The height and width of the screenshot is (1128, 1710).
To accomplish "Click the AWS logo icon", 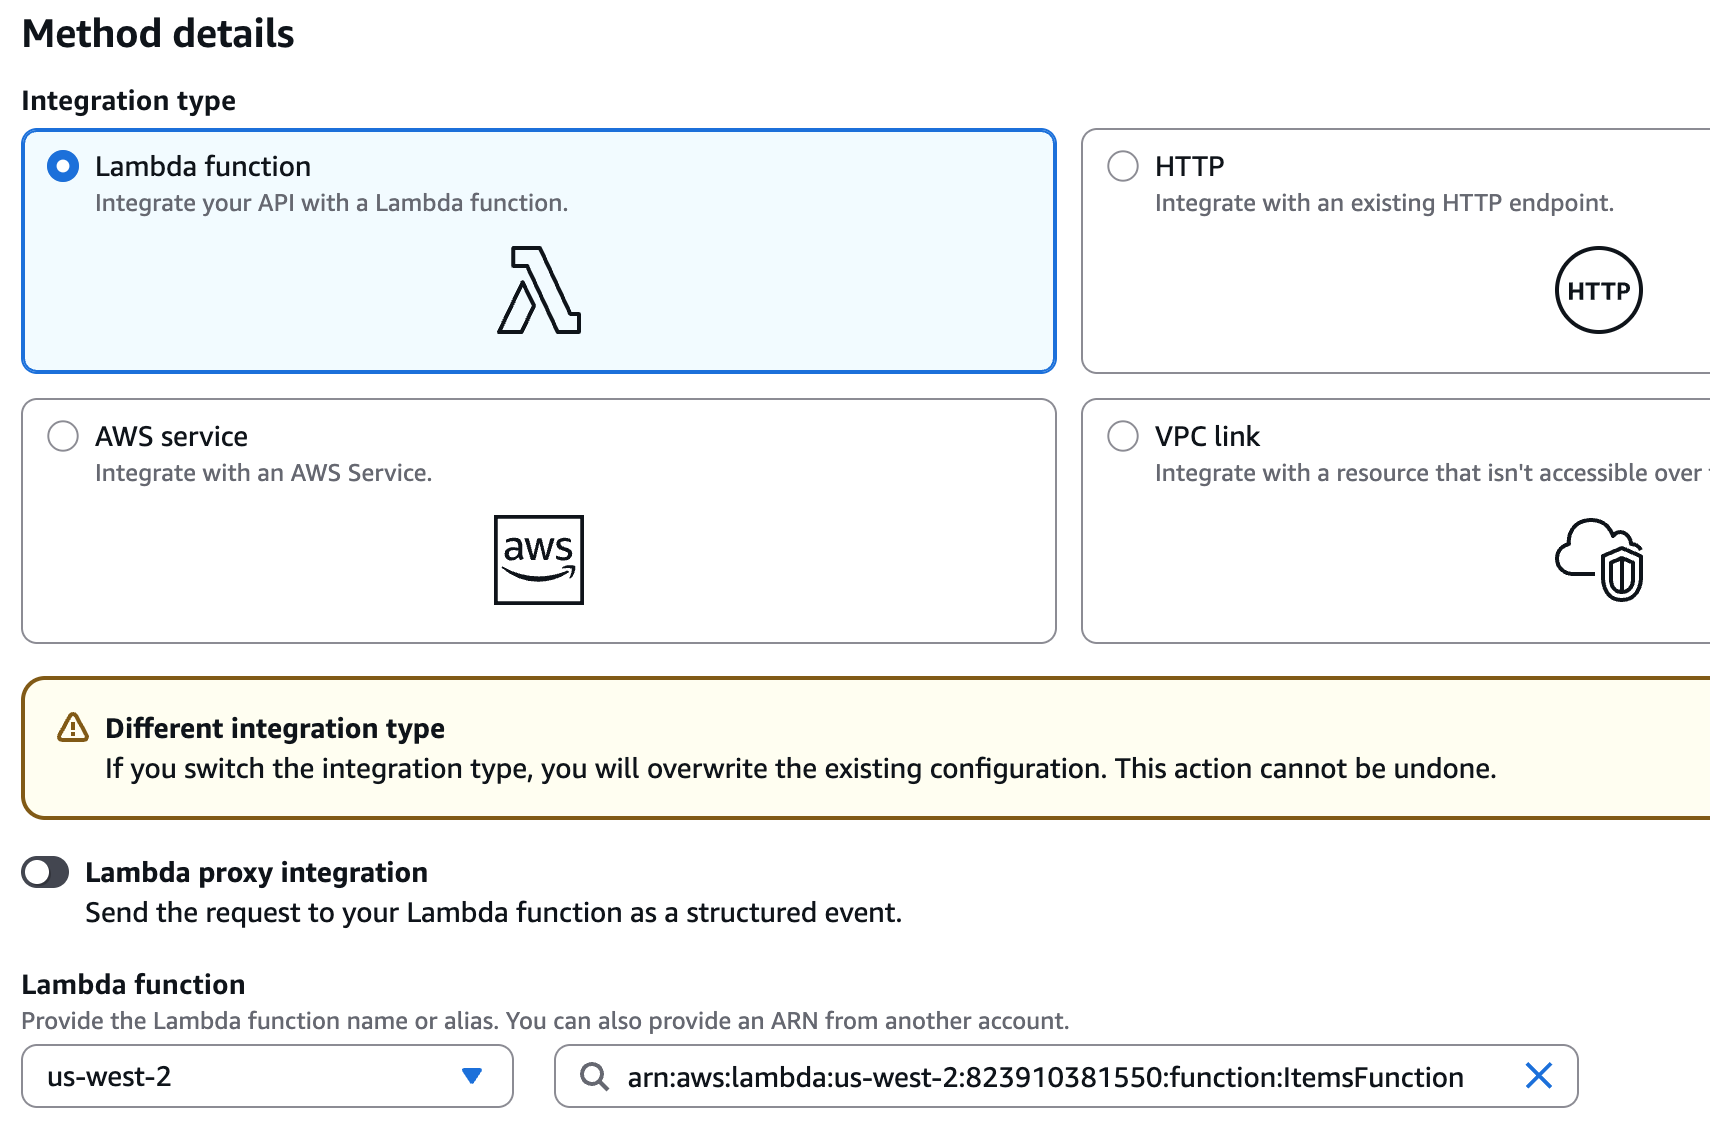I will point(539,560).
